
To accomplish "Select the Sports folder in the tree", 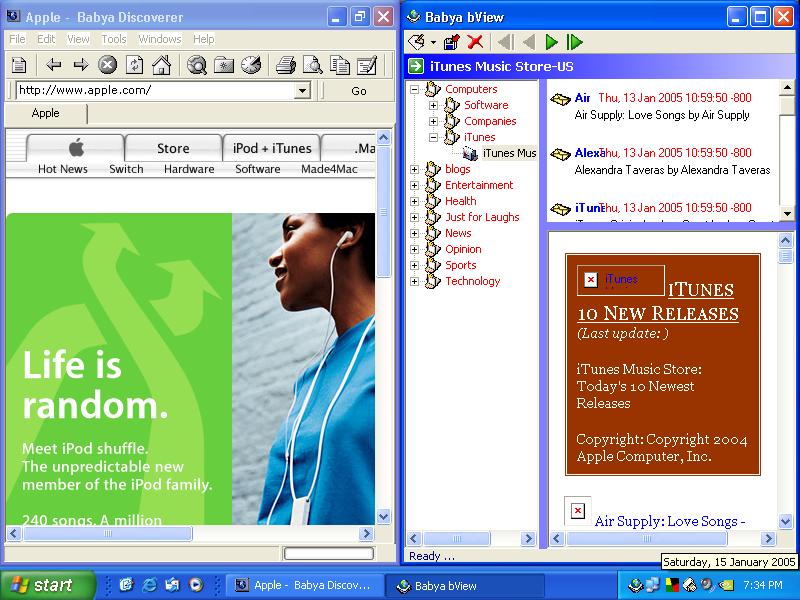I will click(460, 265).
